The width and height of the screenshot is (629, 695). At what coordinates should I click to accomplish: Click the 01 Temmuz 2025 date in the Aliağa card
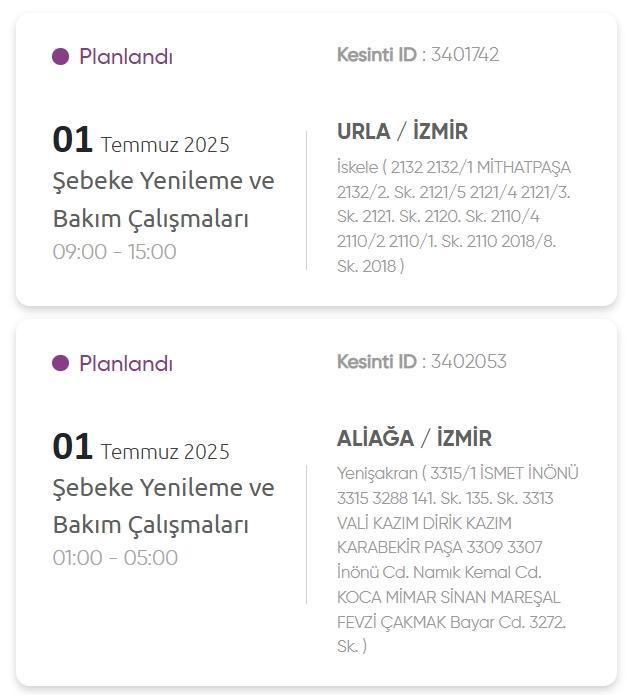pos(141,446)
